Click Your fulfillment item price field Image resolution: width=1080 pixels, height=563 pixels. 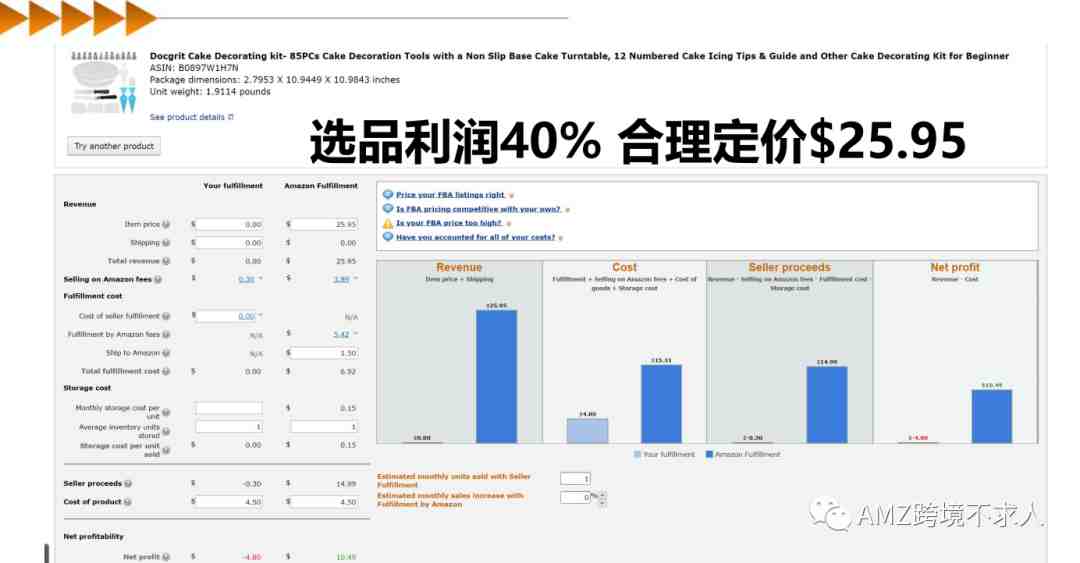[x=229, y=225]
